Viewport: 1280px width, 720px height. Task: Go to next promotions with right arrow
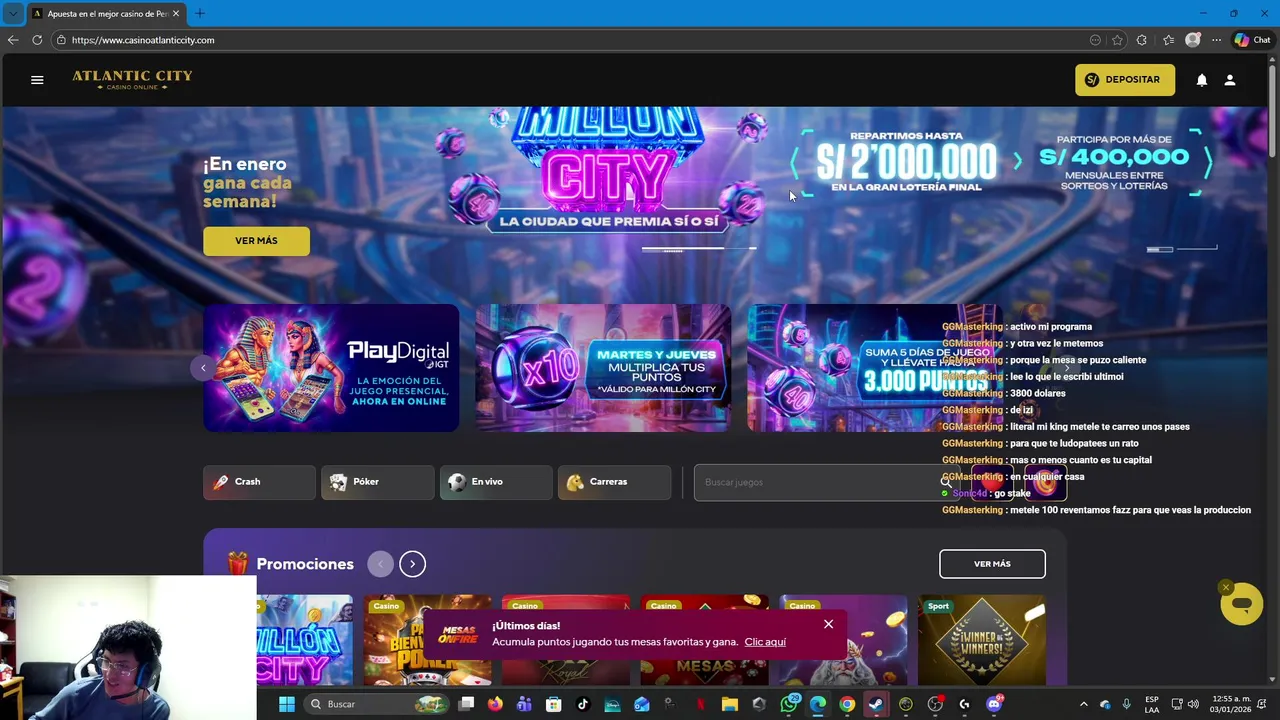tap(412, 564)
